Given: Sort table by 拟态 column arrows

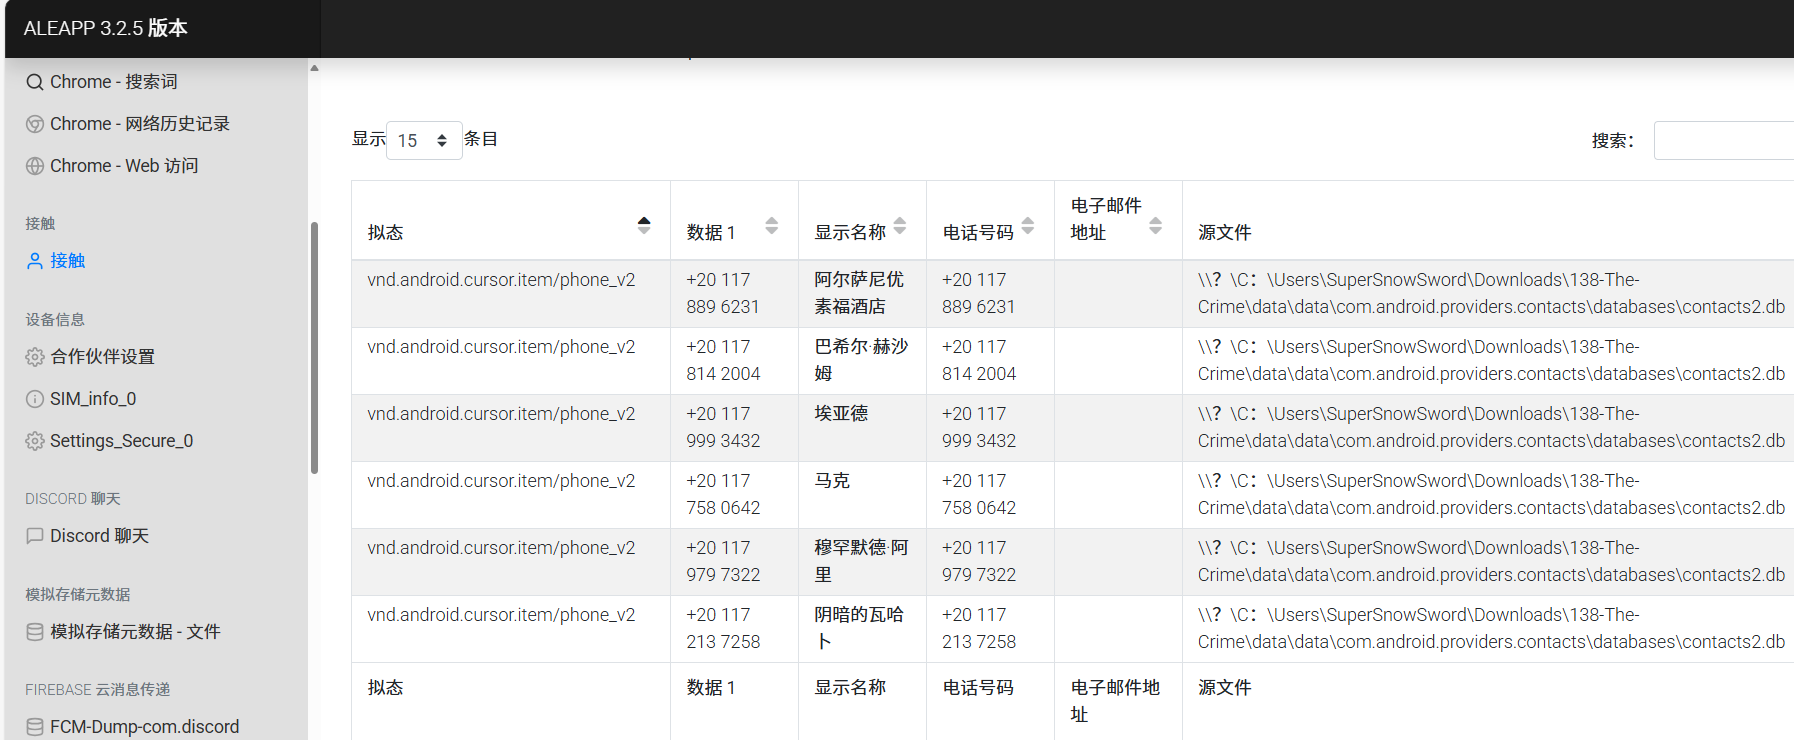Looking at the screenshot, I should tap(644, 225).
